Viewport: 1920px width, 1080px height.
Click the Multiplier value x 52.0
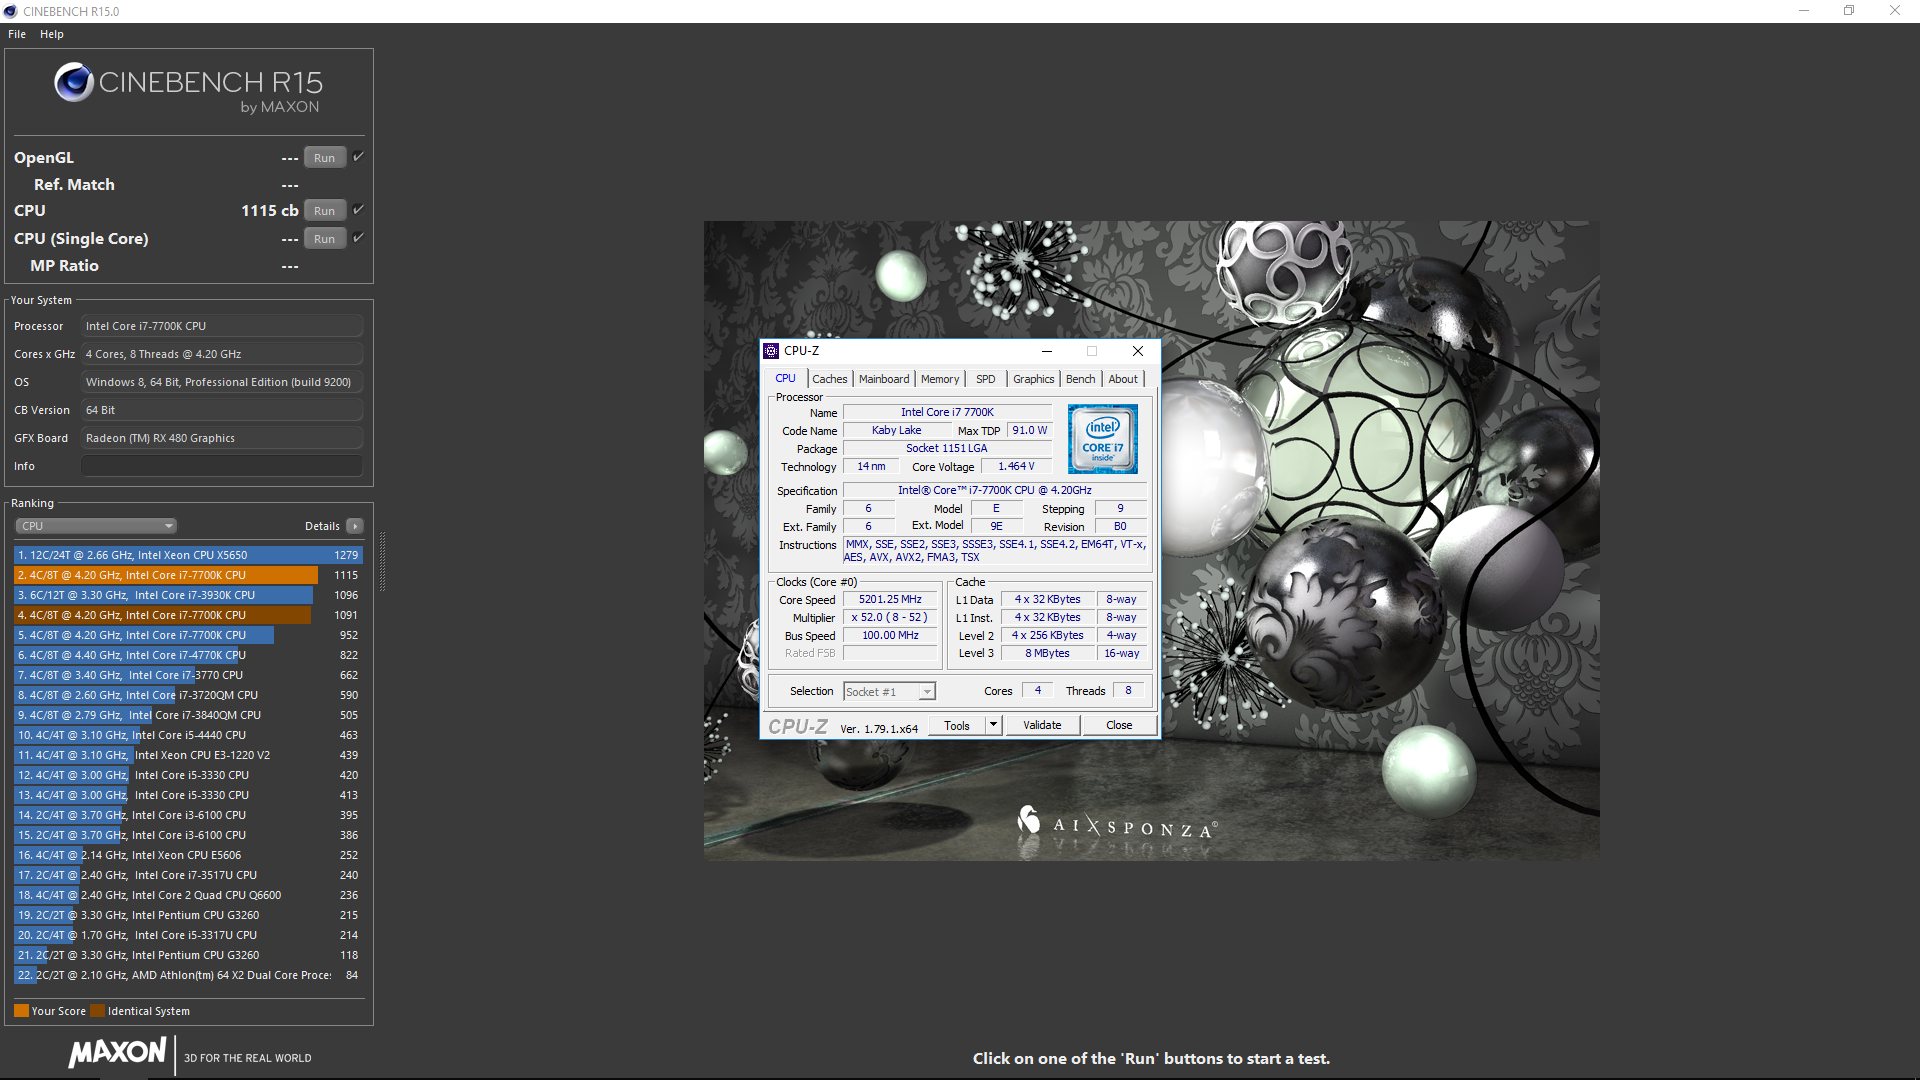point(890,618)
